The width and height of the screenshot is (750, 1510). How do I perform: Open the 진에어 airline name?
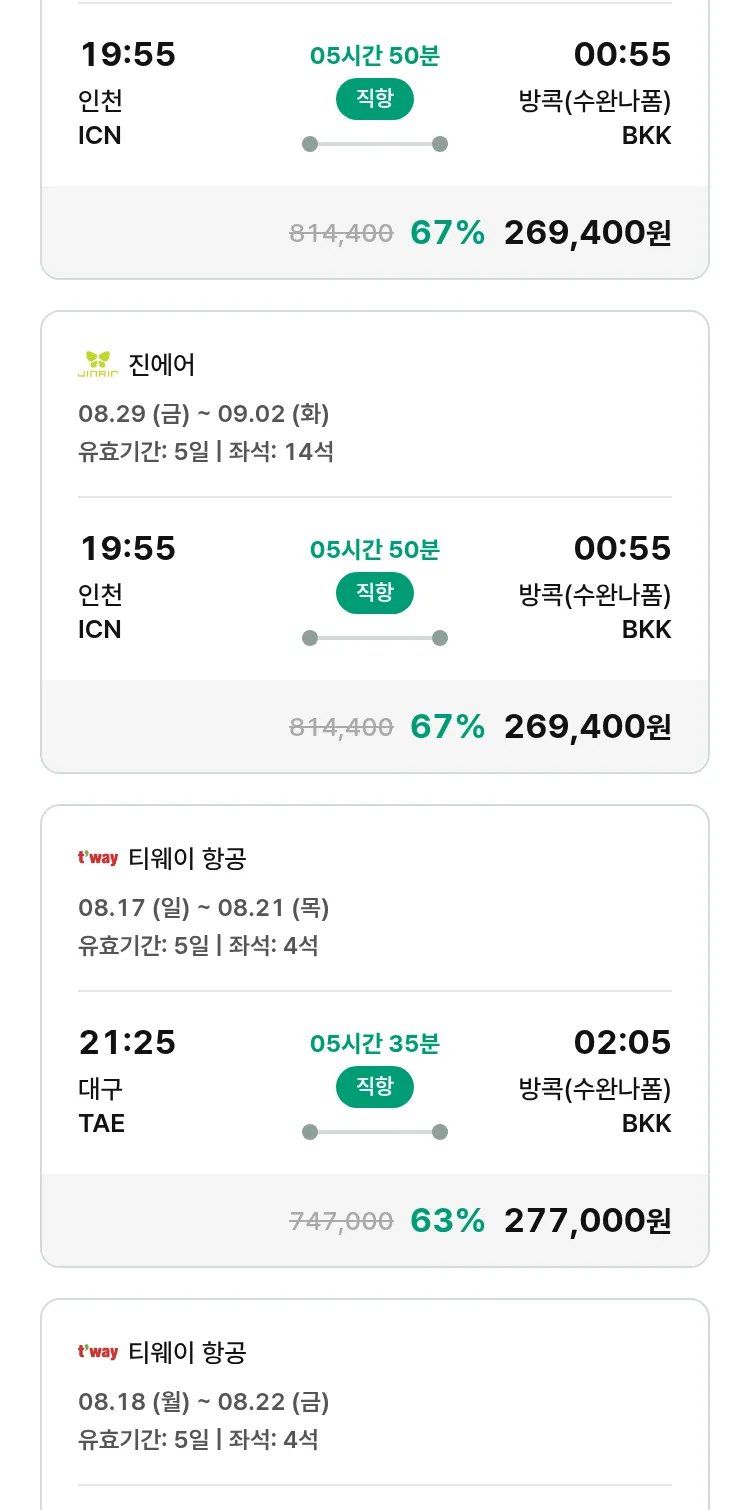[162, 365]
